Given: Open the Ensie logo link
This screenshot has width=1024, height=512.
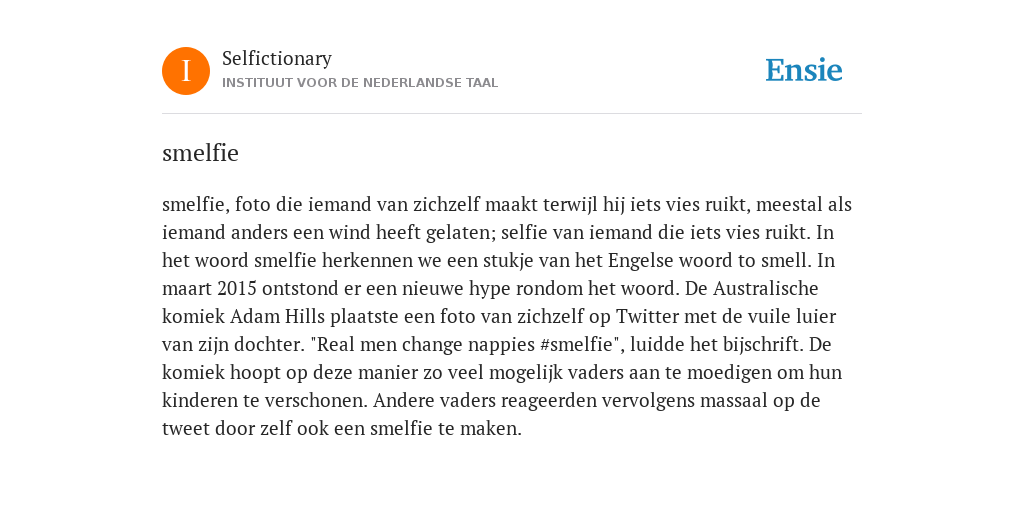Looking at the screenshot, I should click(803, 70).
